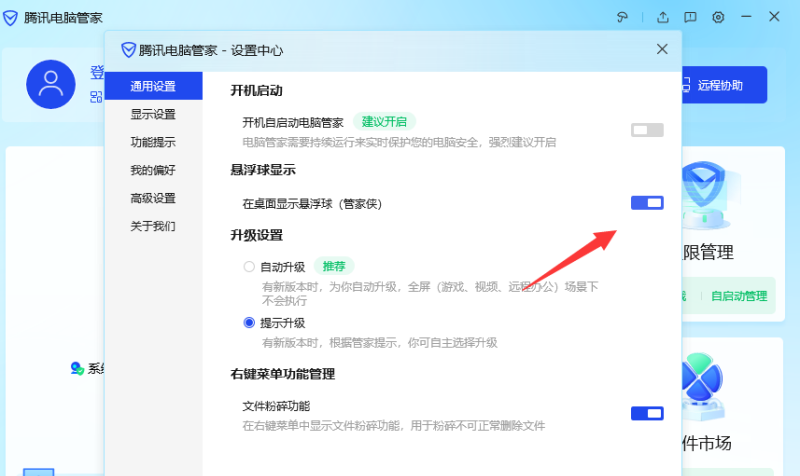This screenshot has width=800, height=476.
Task: Click the 推荐 green tag
Action: coord(334,266)
